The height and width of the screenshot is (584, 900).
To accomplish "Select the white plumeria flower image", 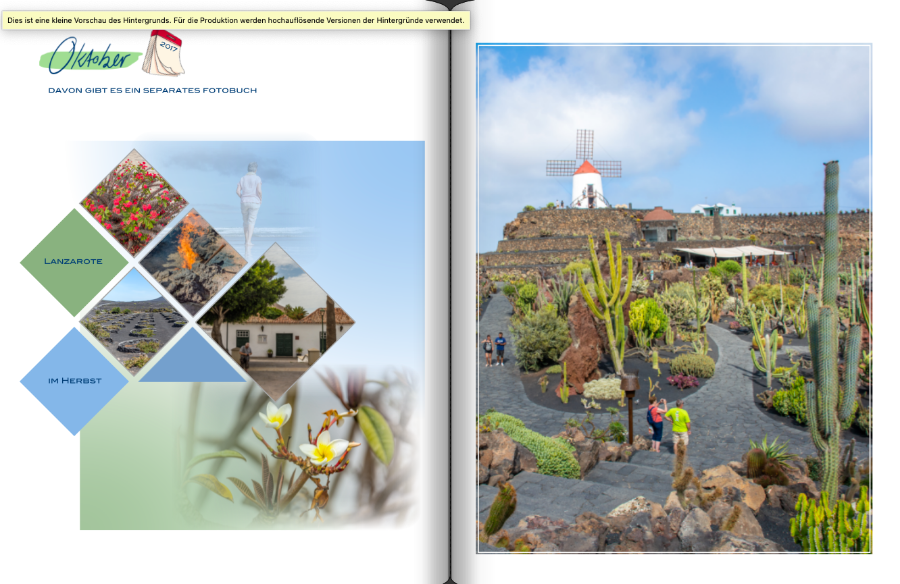I will tap(322, 448).
